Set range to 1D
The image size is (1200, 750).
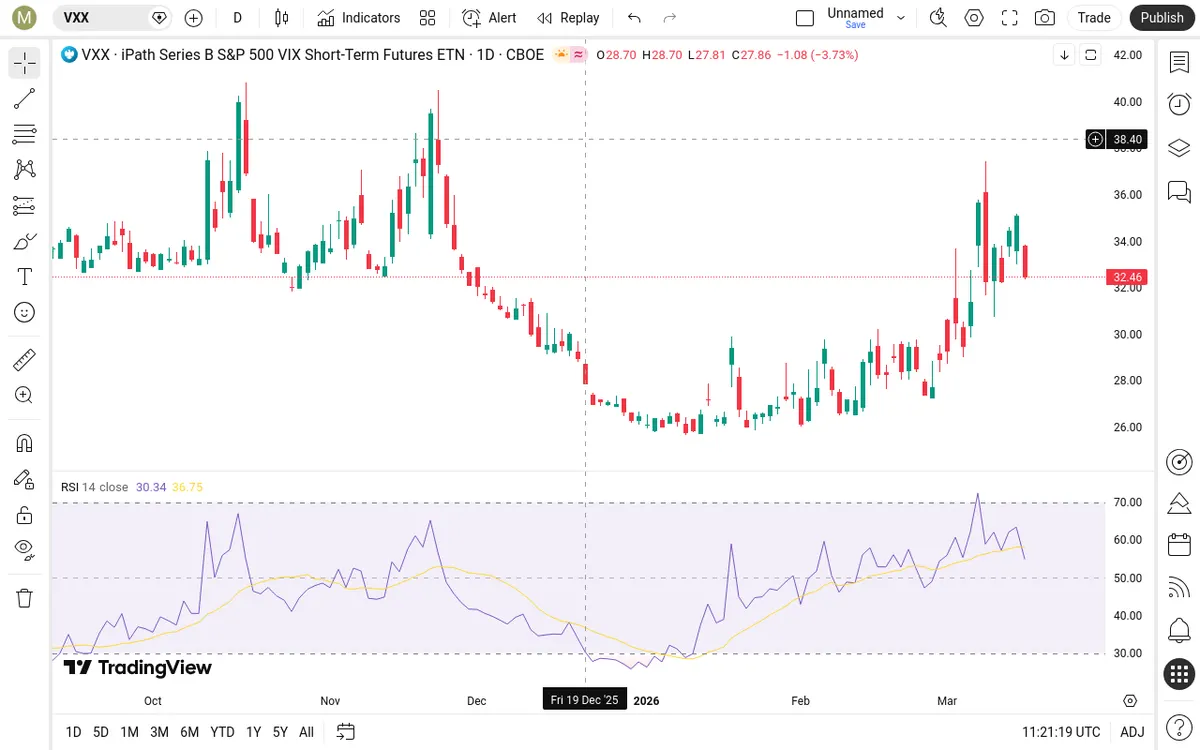[x=73, y=732]
